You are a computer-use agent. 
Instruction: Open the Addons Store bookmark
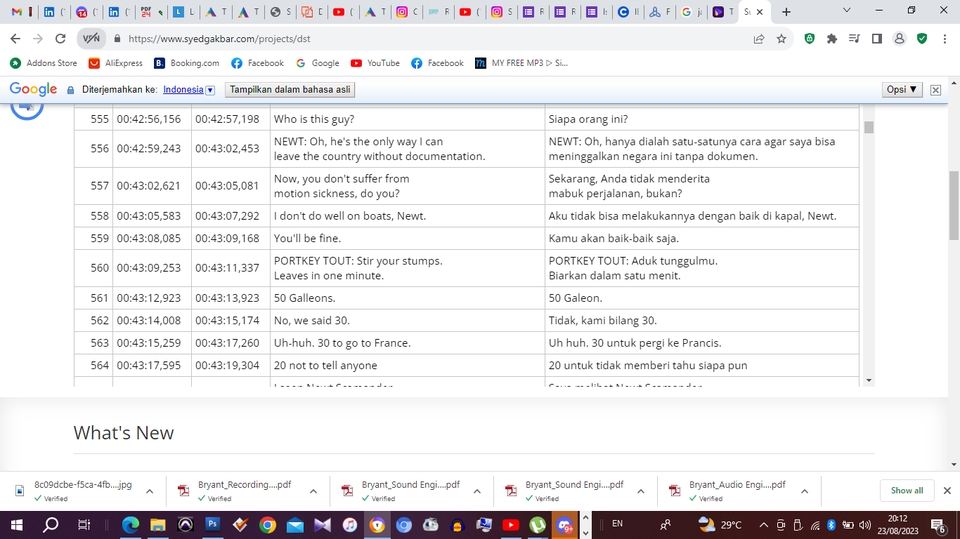pyautogui.click(x=43, y=63)
